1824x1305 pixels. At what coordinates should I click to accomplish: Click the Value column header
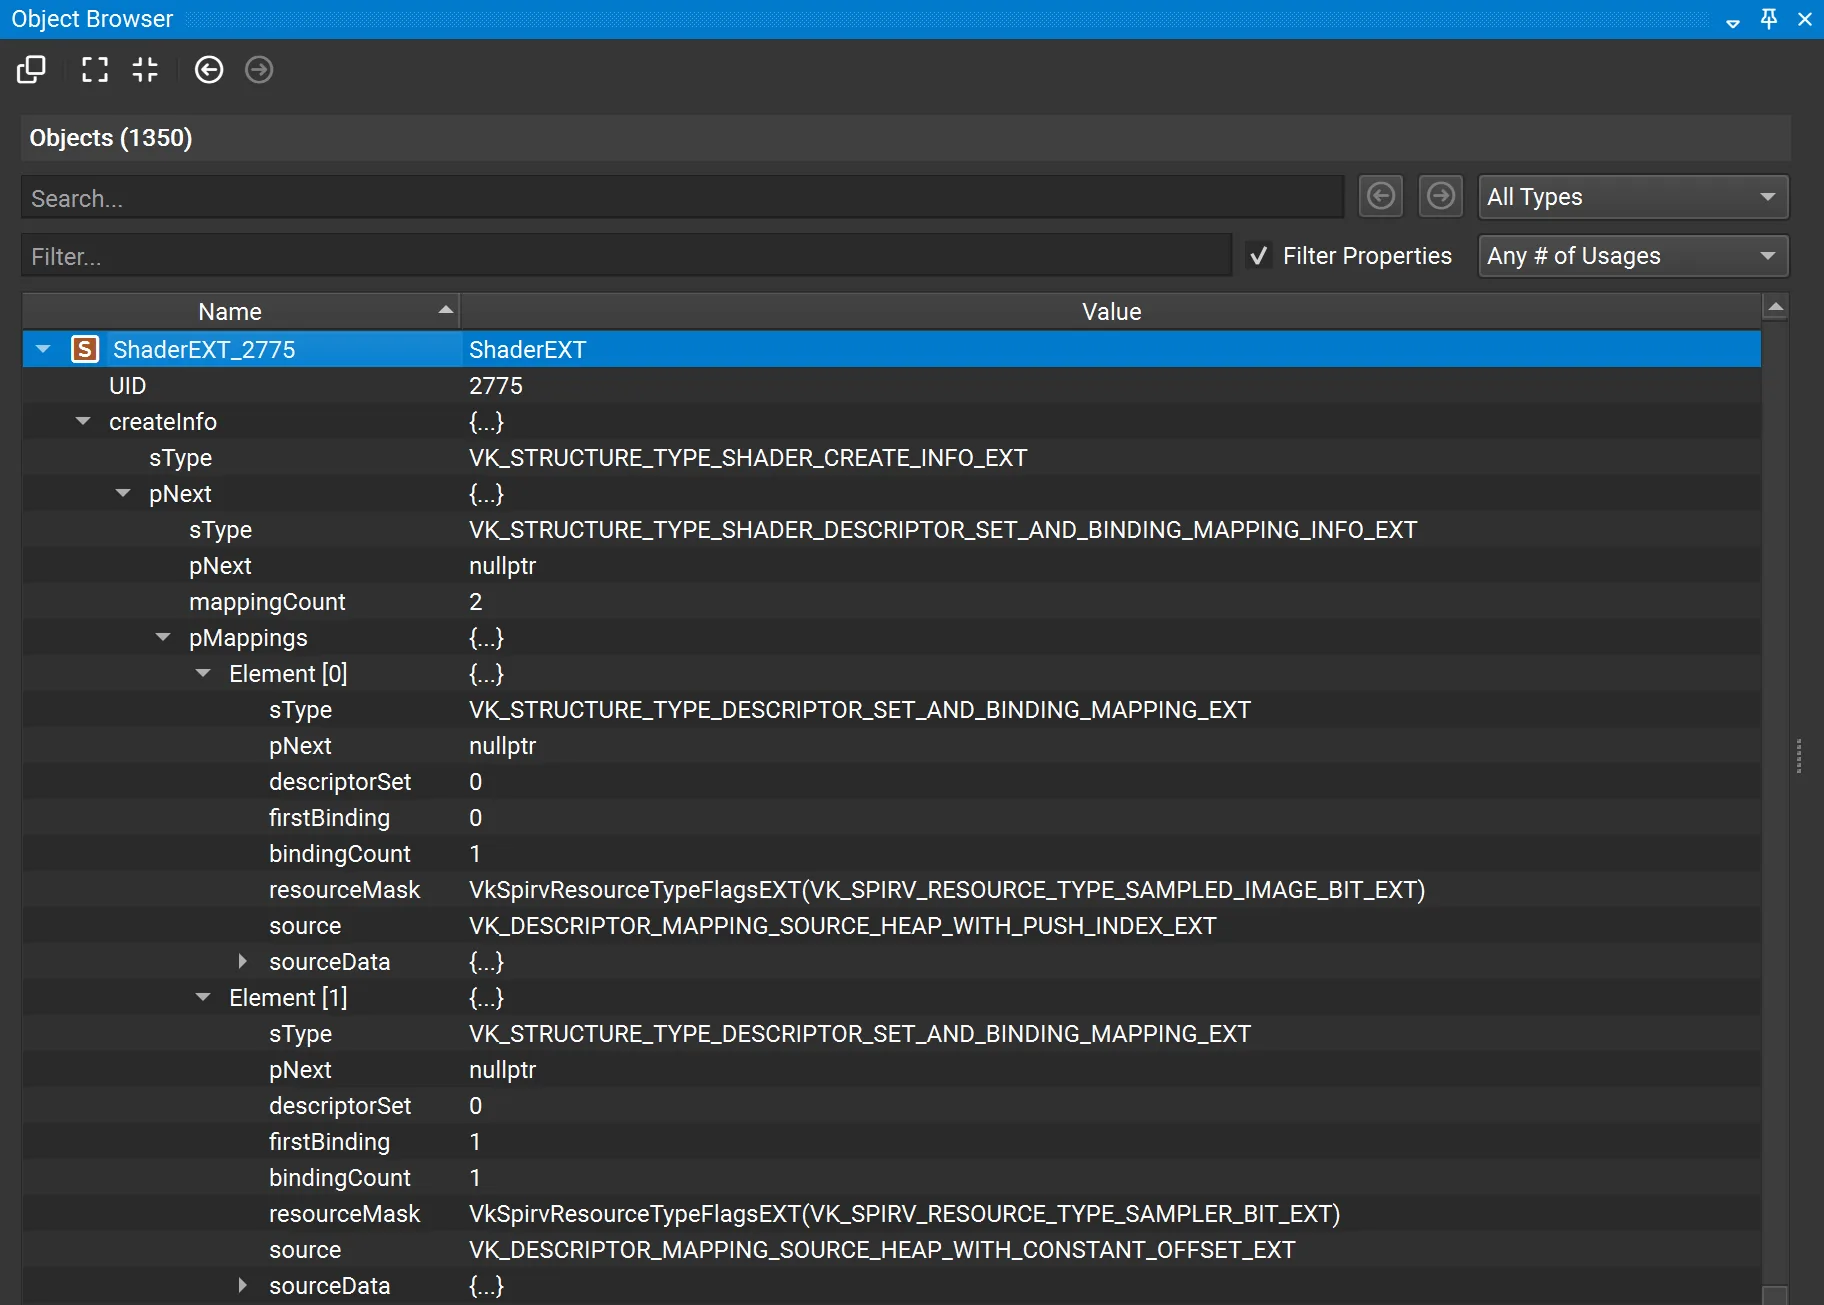(x=1111, y=311)
